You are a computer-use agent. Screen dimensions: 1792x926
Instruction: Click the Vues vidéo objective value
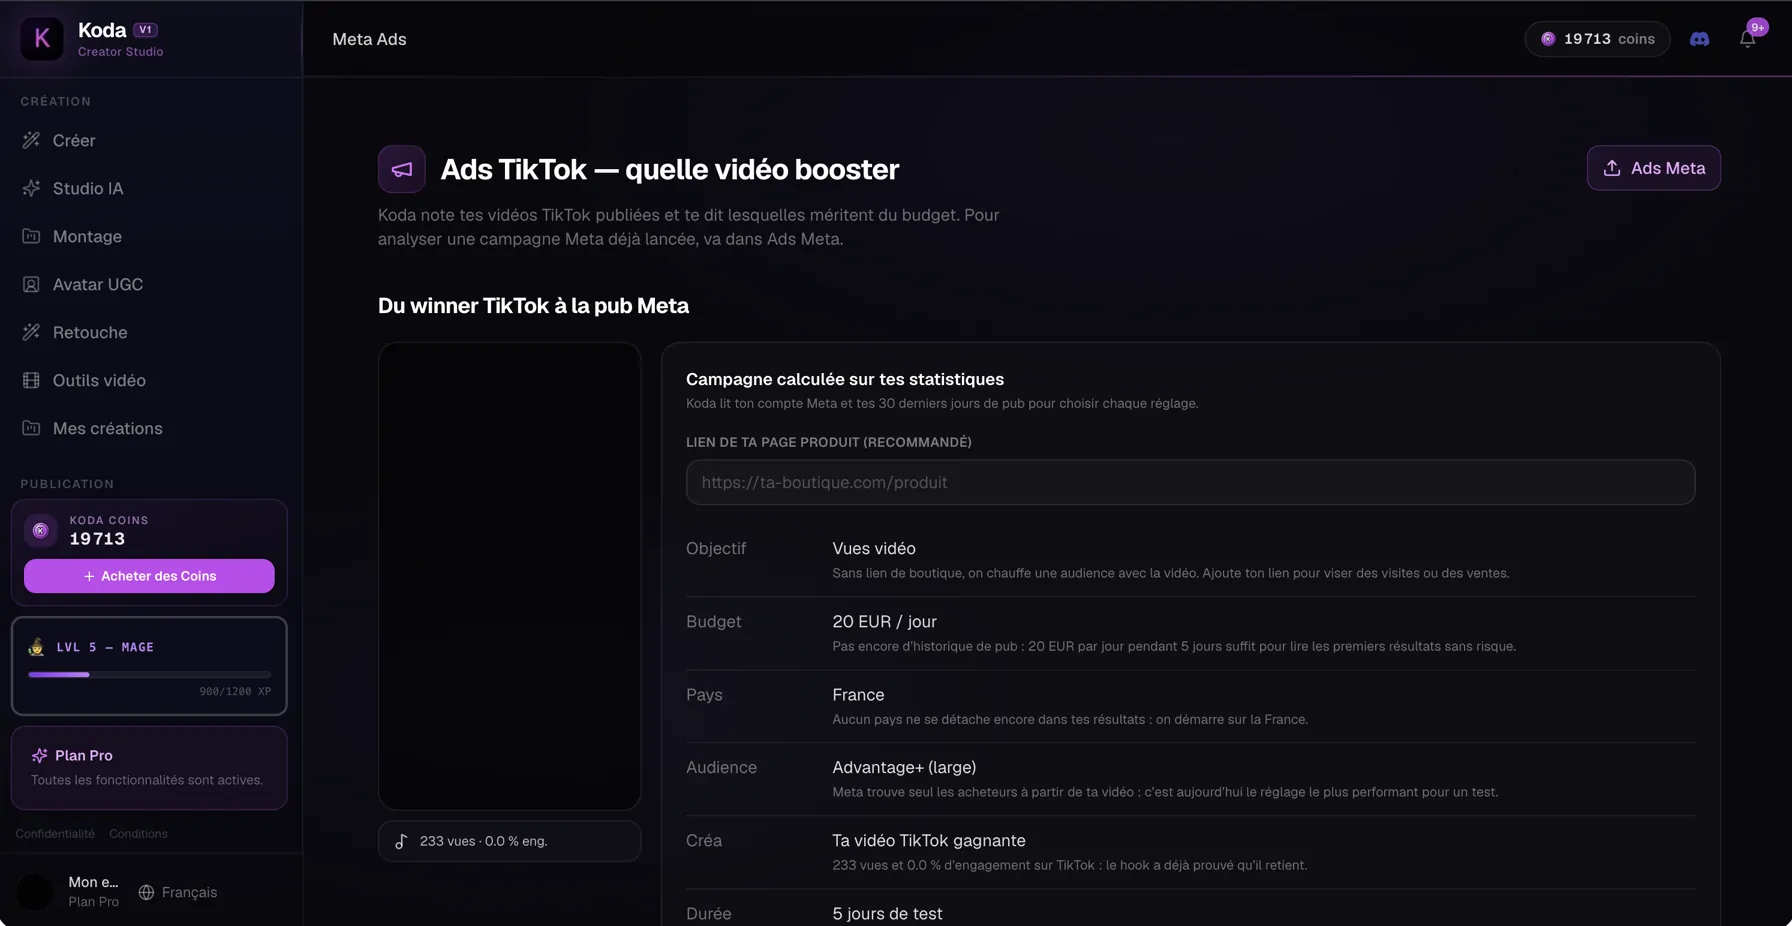tap(873, 548)
